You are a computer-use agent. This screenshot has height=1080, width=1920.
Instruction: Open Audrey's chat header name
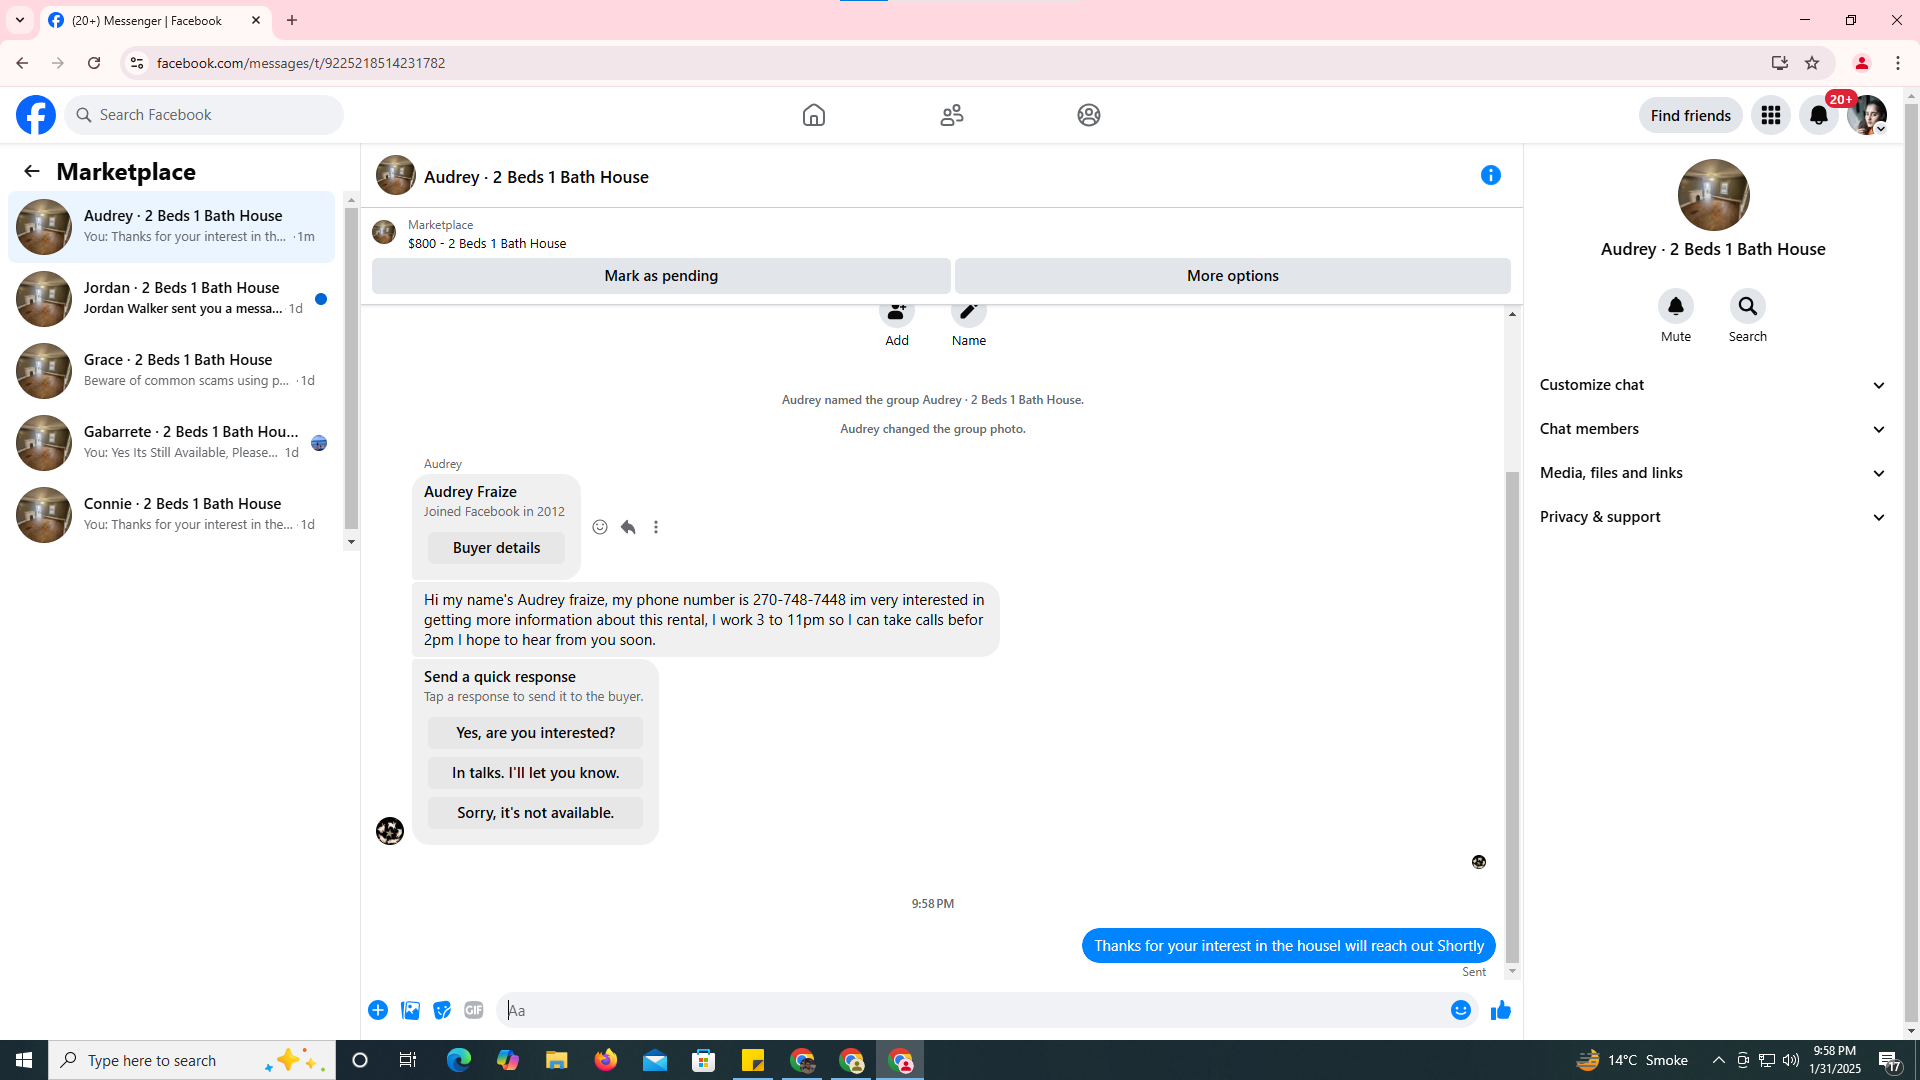[x=536, y=177]
